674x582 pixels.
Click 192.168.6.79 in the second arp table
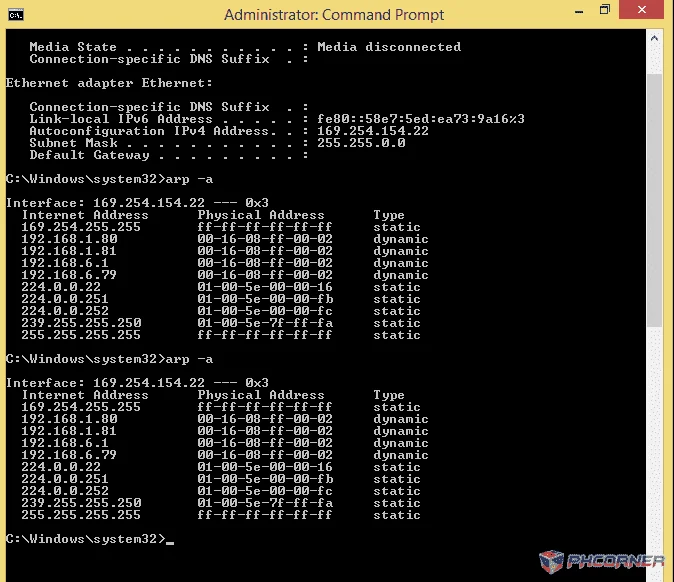[69, 455]
